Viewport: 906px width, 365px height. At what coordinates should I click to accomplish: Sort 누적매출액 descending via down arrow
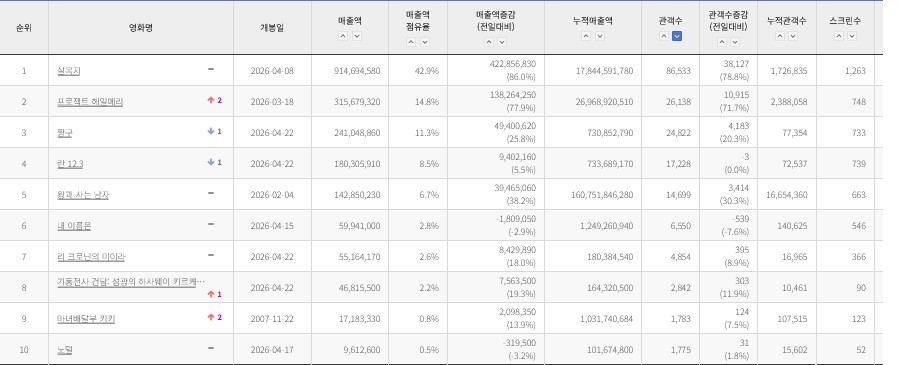click(x=600, y=36)
